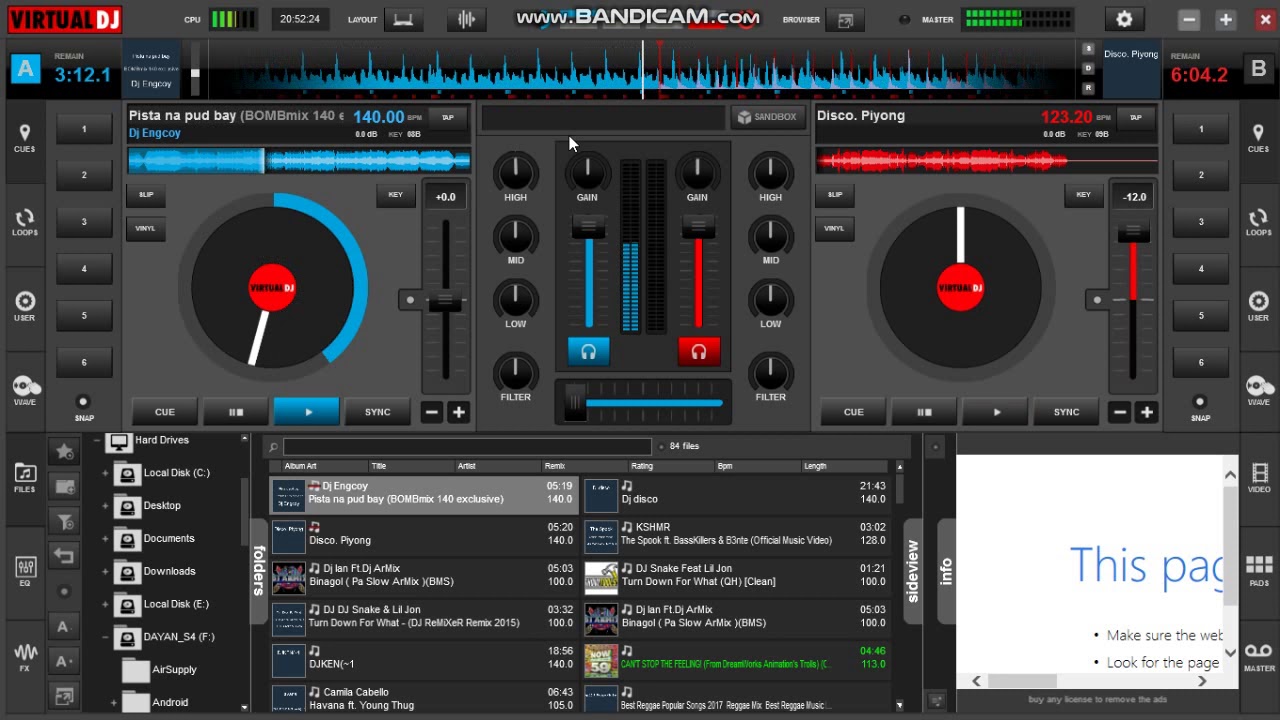Click the crossfader handle
This screenshot has width=1280, height=720.
(574, 402)
